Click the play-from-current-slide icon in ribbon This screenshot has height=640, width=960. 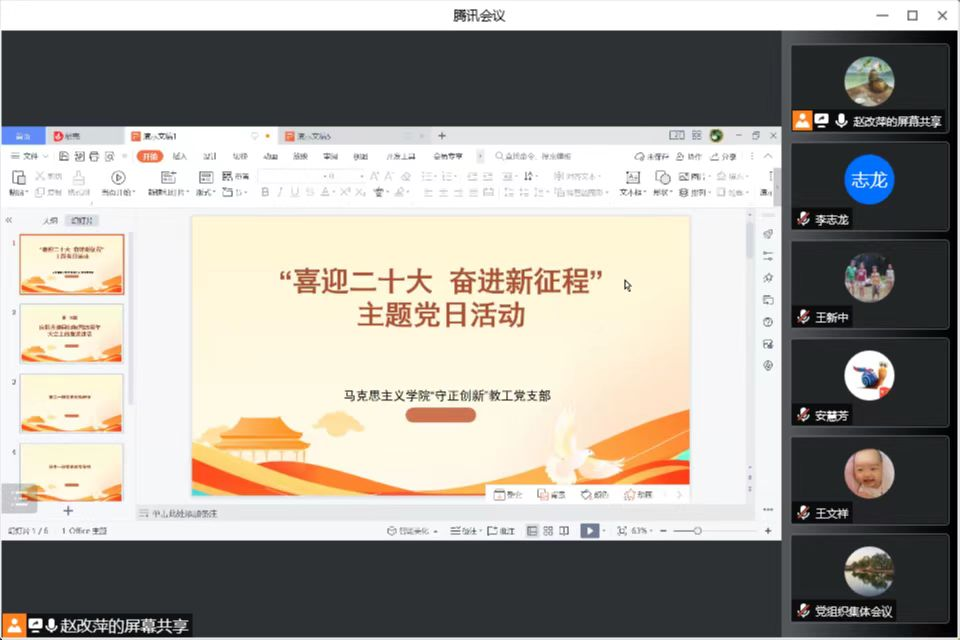coord(118,177)
